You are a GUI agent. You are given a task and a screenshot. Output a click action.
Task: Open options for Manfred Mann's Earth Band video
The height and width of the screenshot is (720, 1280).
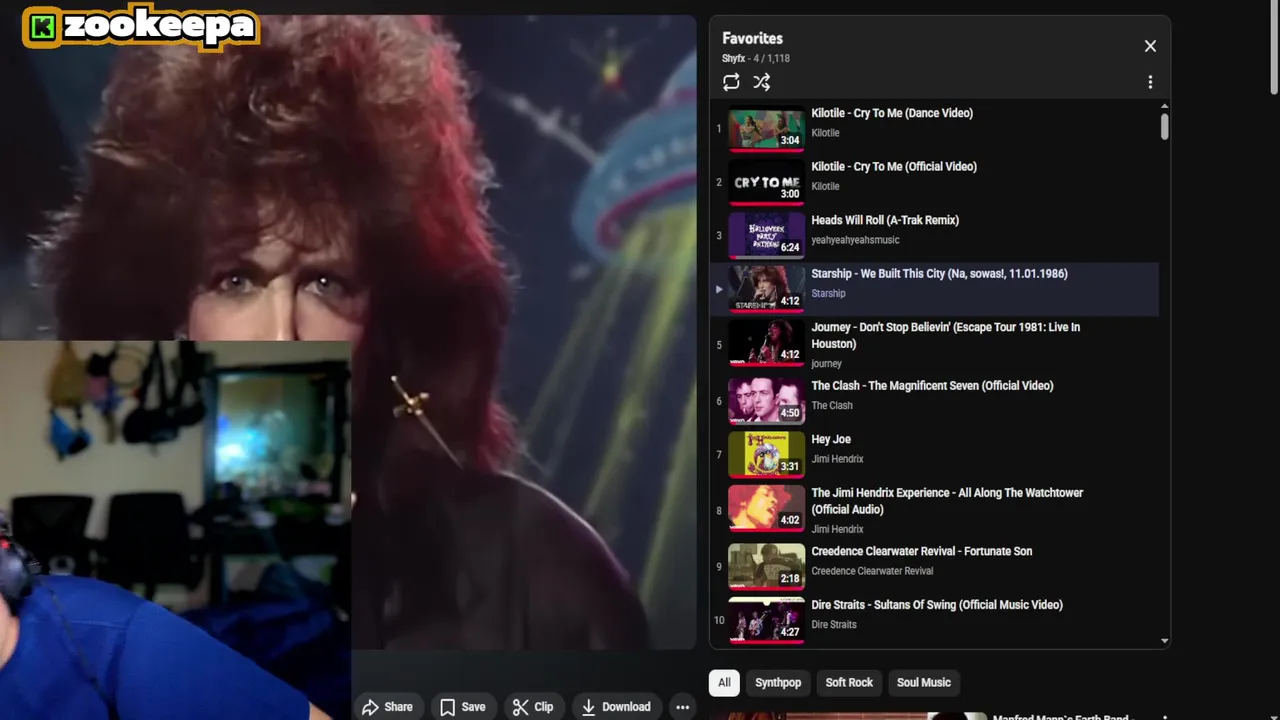(x=1164, y=717)
